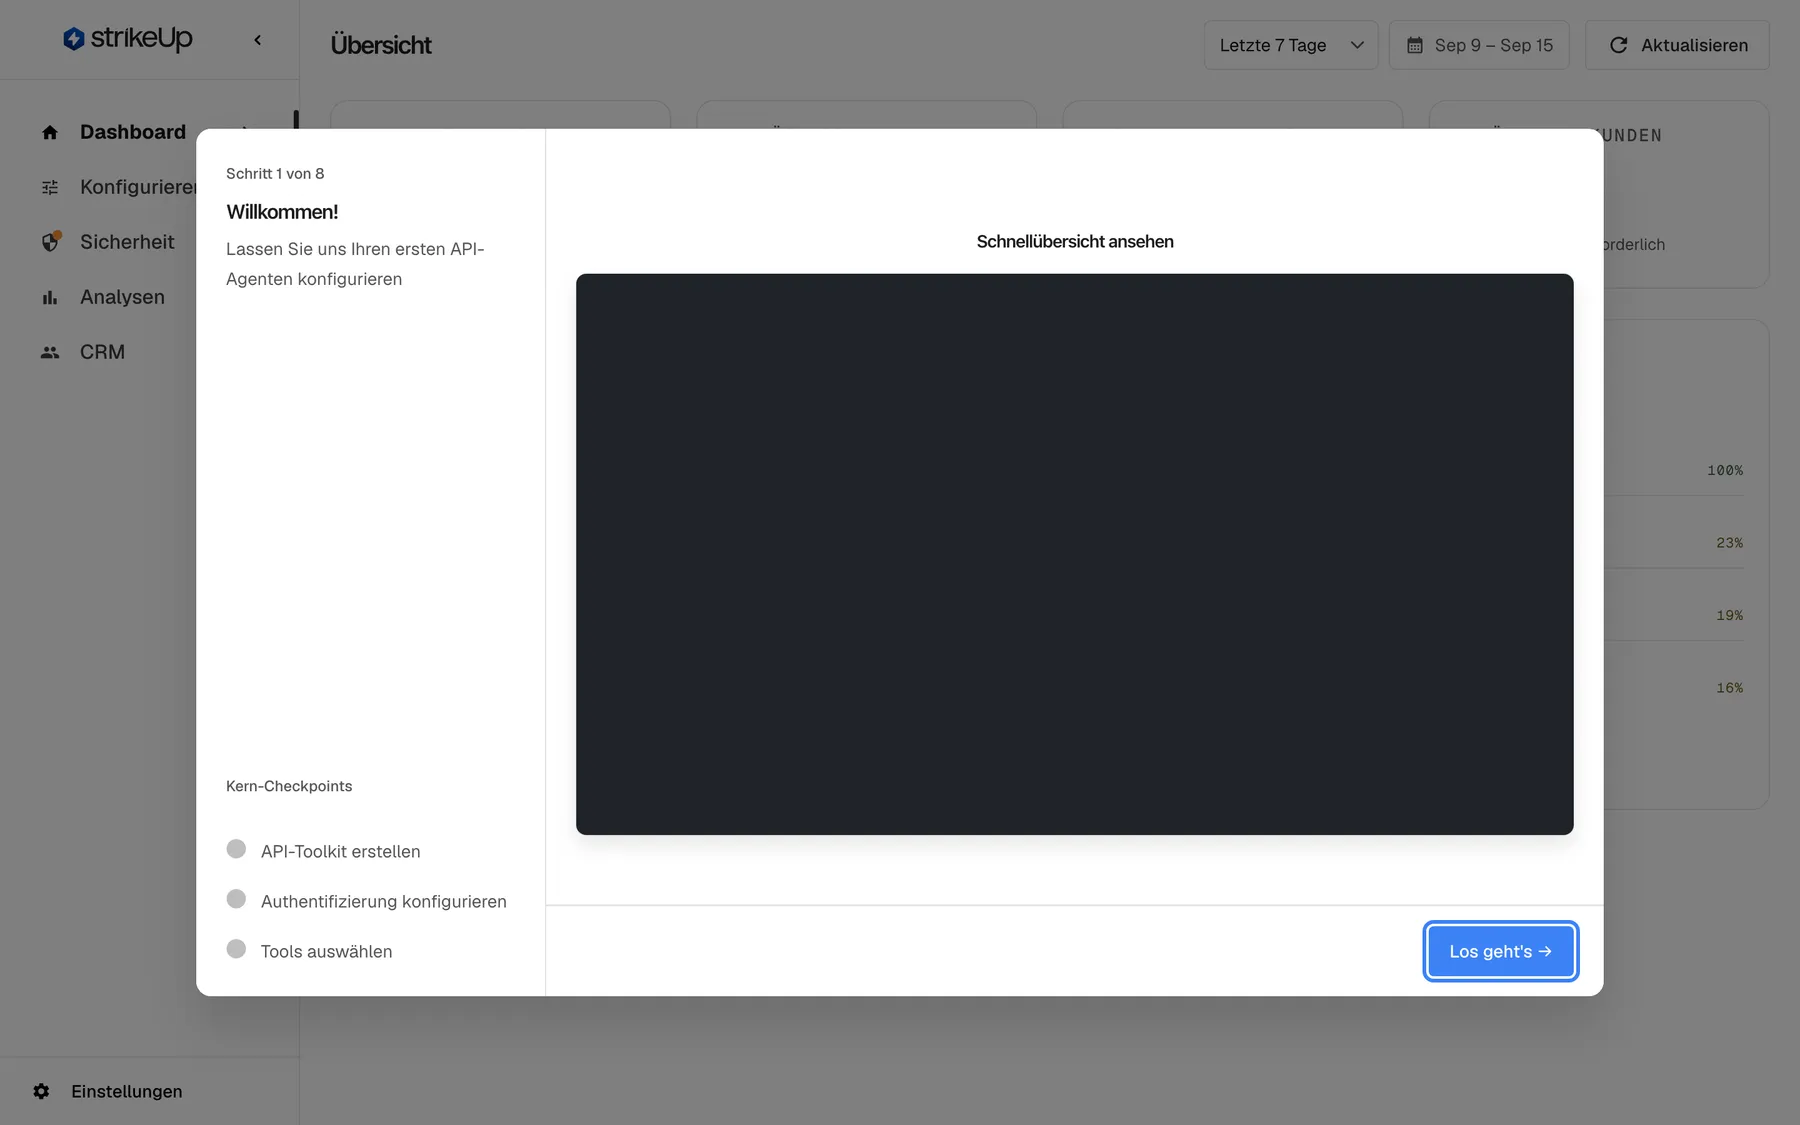Open the Analysen section
The width and height of the screenshot is (1800, 1125).
point(122,297)
